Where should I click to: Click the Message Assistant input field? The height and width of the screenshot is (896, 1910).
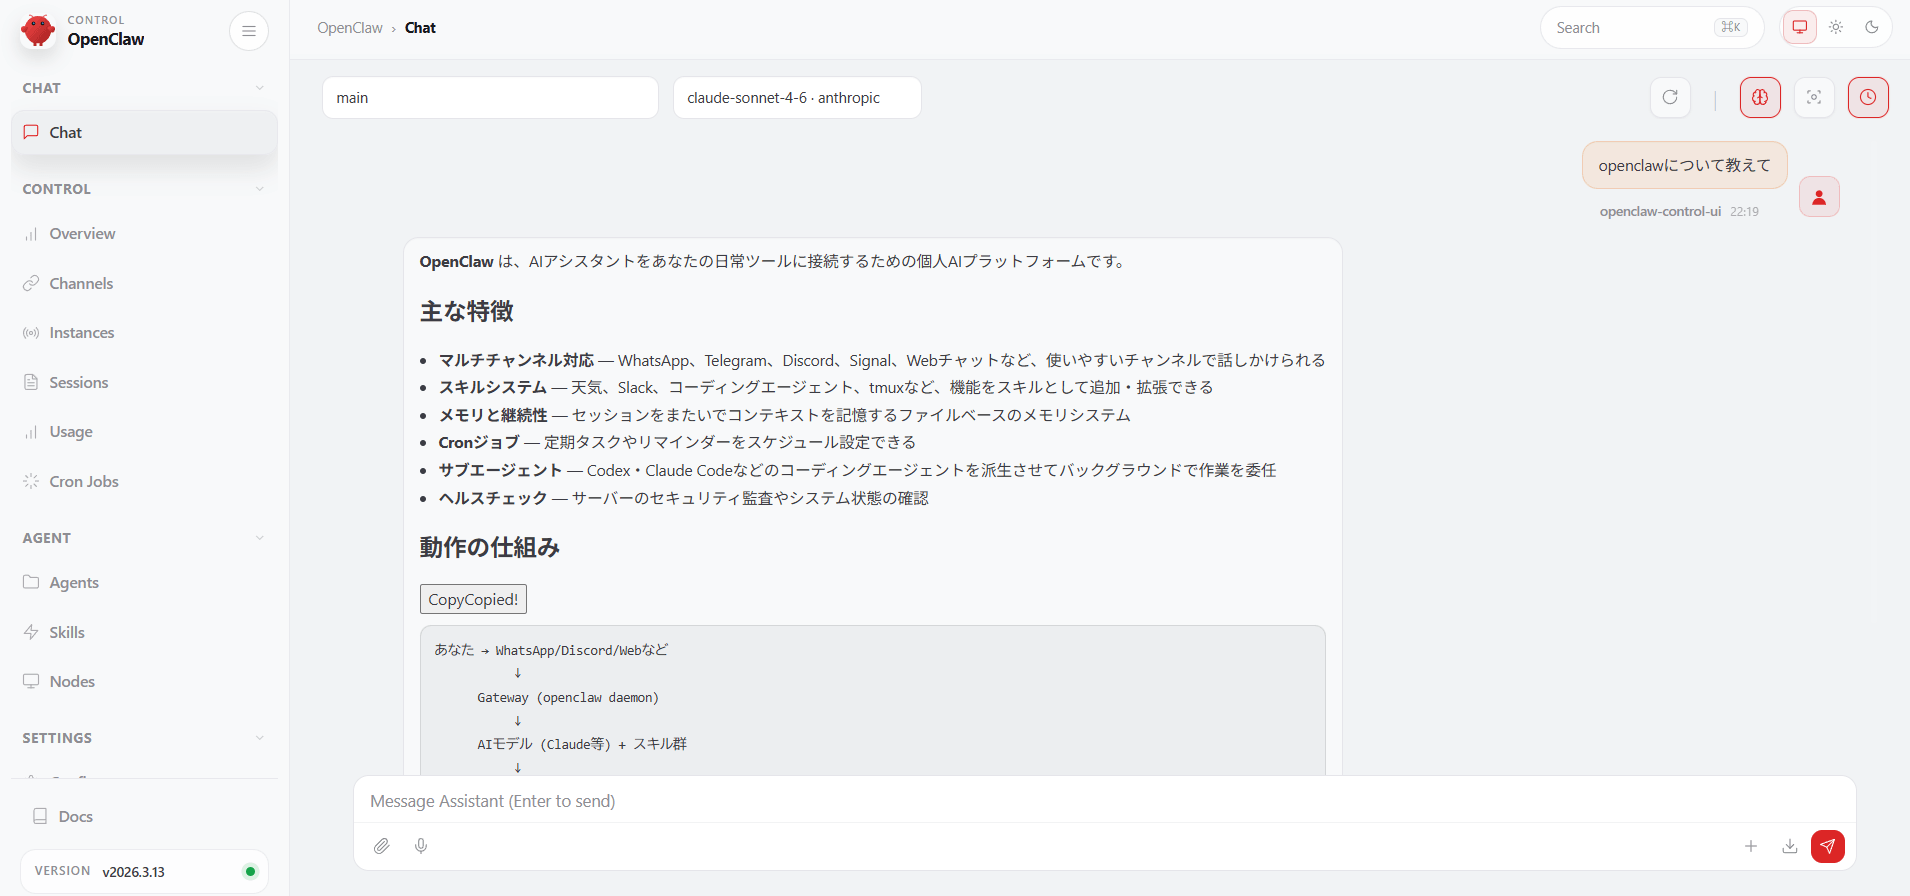[1100, 802]
